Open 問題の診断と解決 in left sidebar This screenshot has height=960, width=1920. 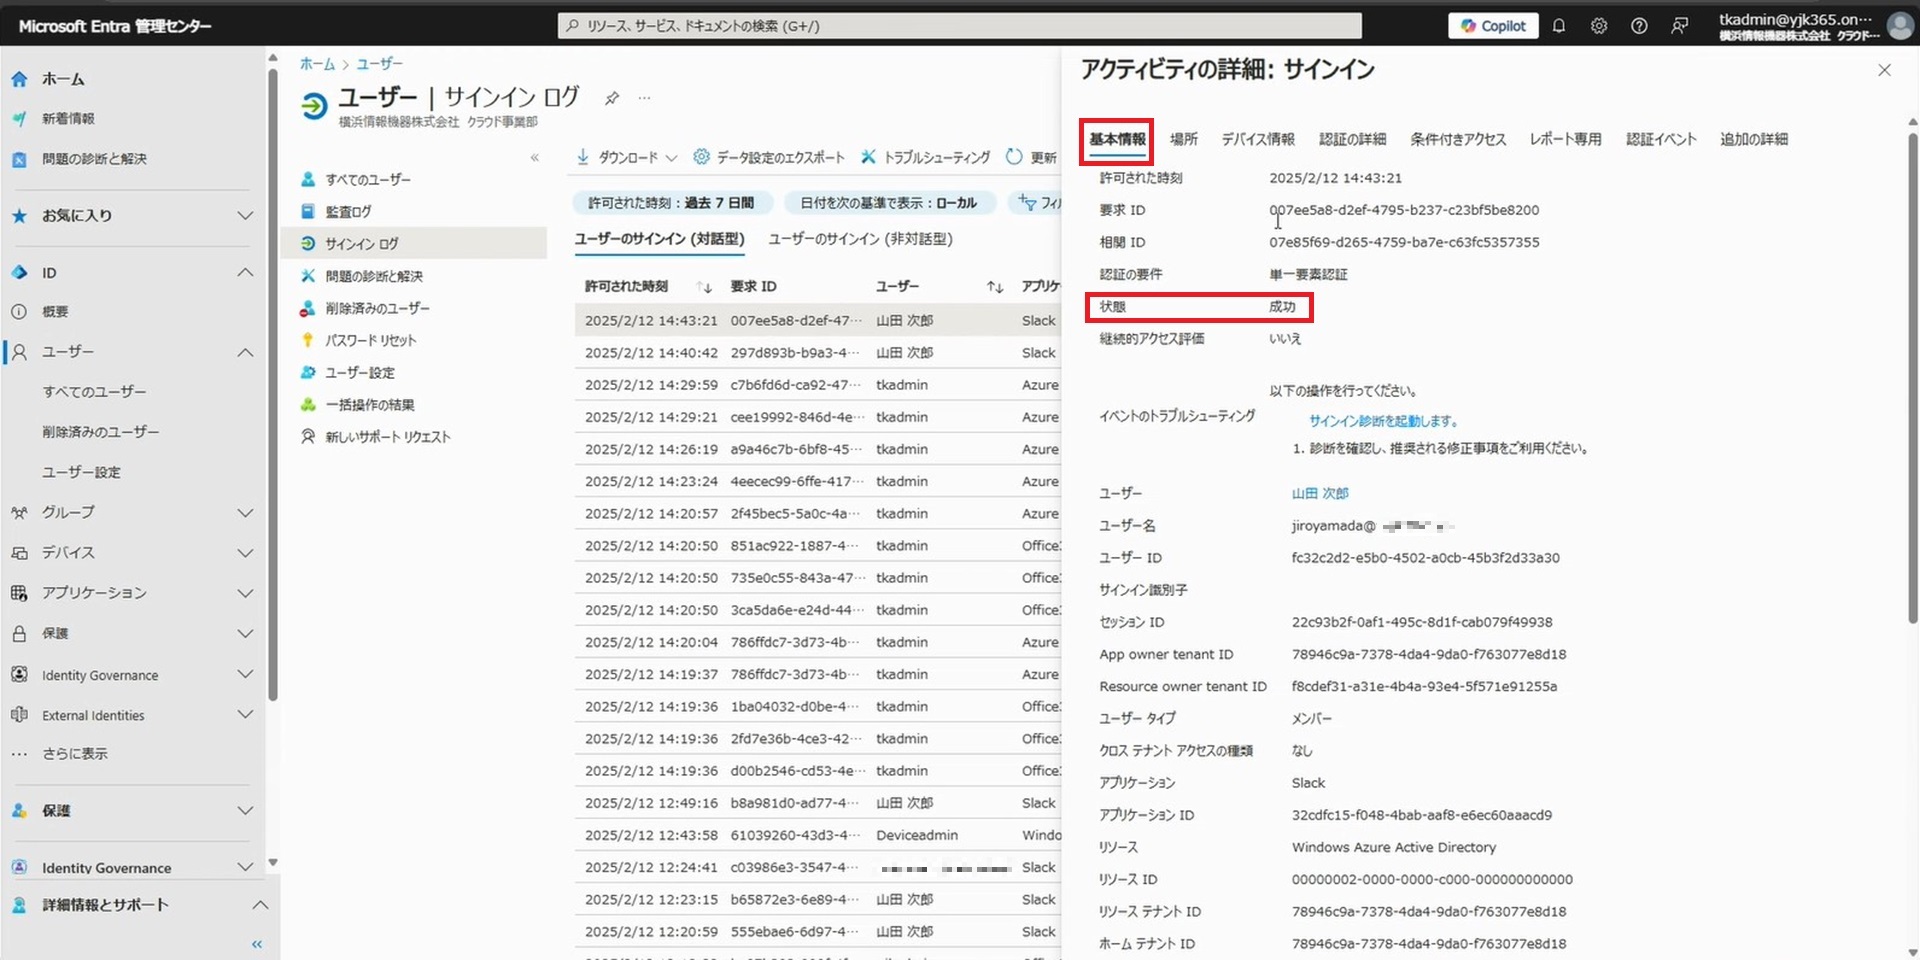(x=94, y=159)
